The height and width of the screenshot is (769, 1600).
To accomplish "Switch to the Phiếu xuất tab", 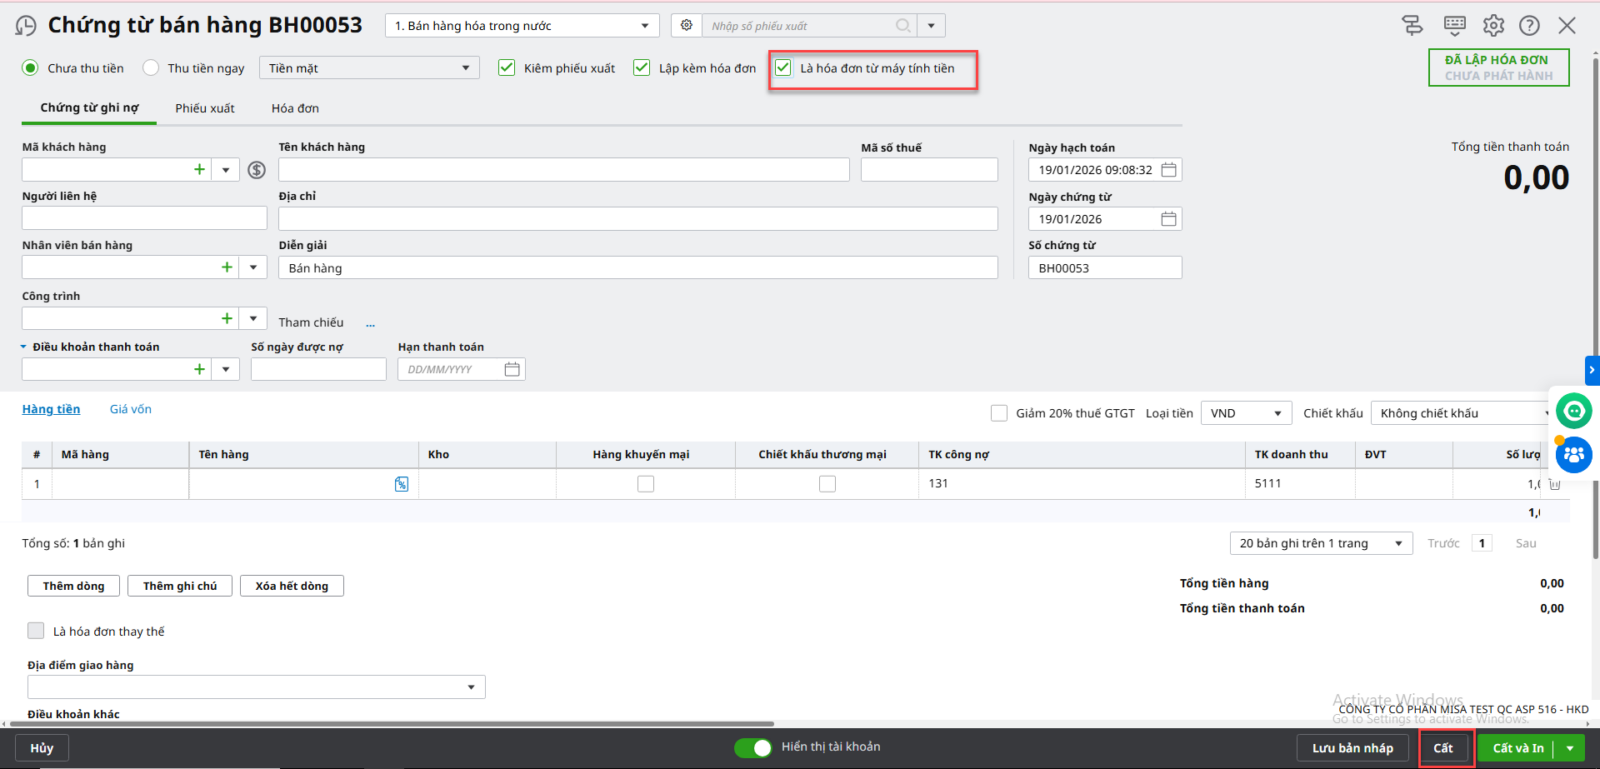I will coord(205,108).
